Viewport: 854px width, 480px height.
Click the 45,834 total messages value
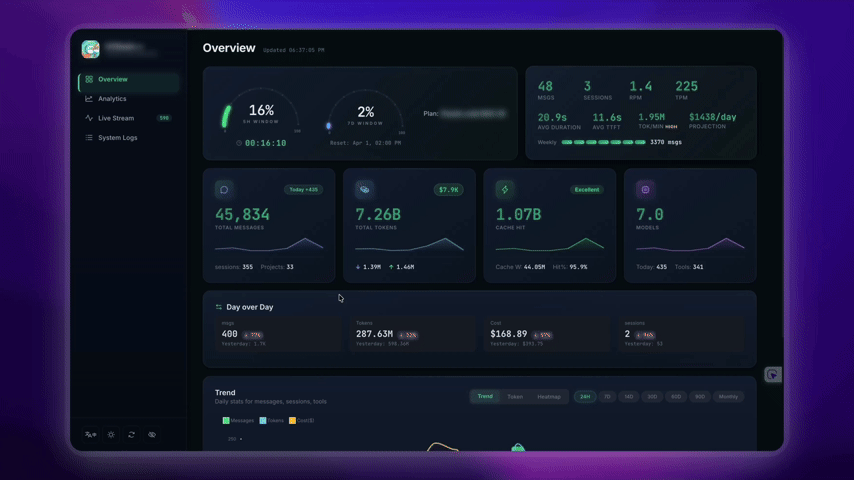[242, 215]
